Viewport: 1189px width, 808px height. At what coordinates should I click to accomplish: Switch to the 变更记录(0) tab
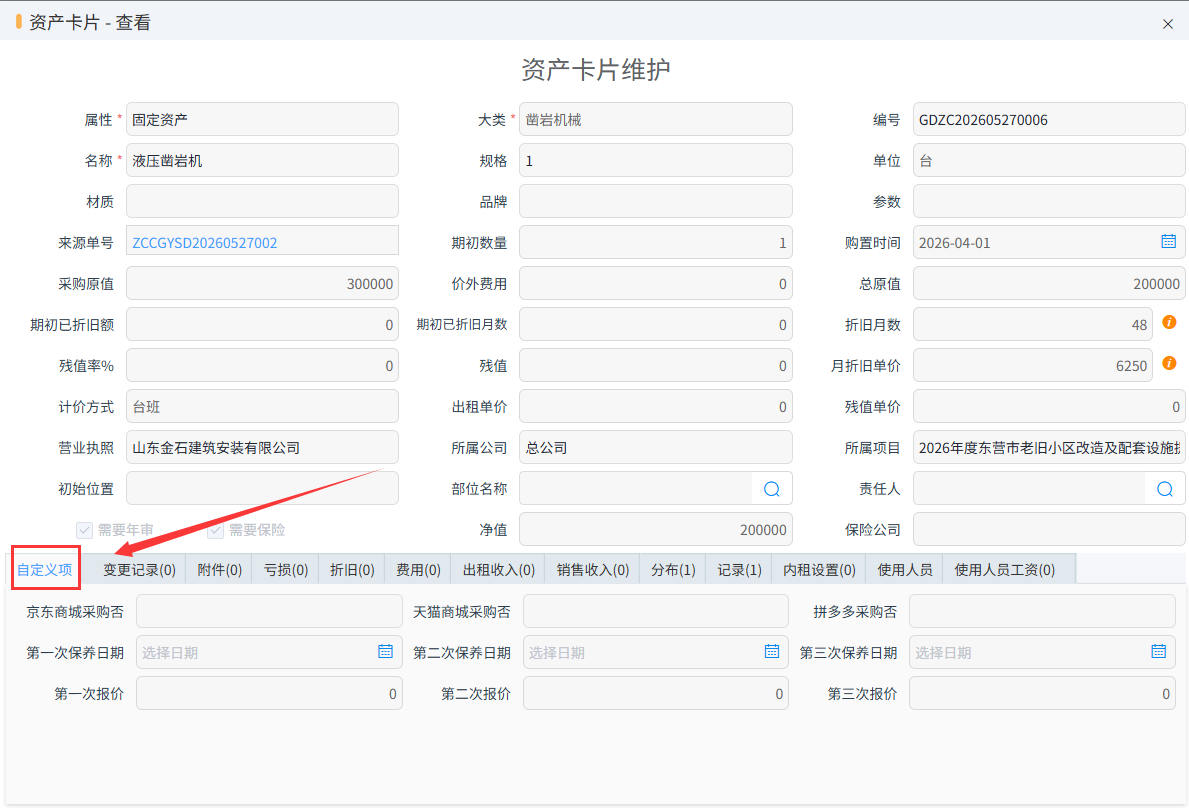pyautogui.click(x=140, y=569)
